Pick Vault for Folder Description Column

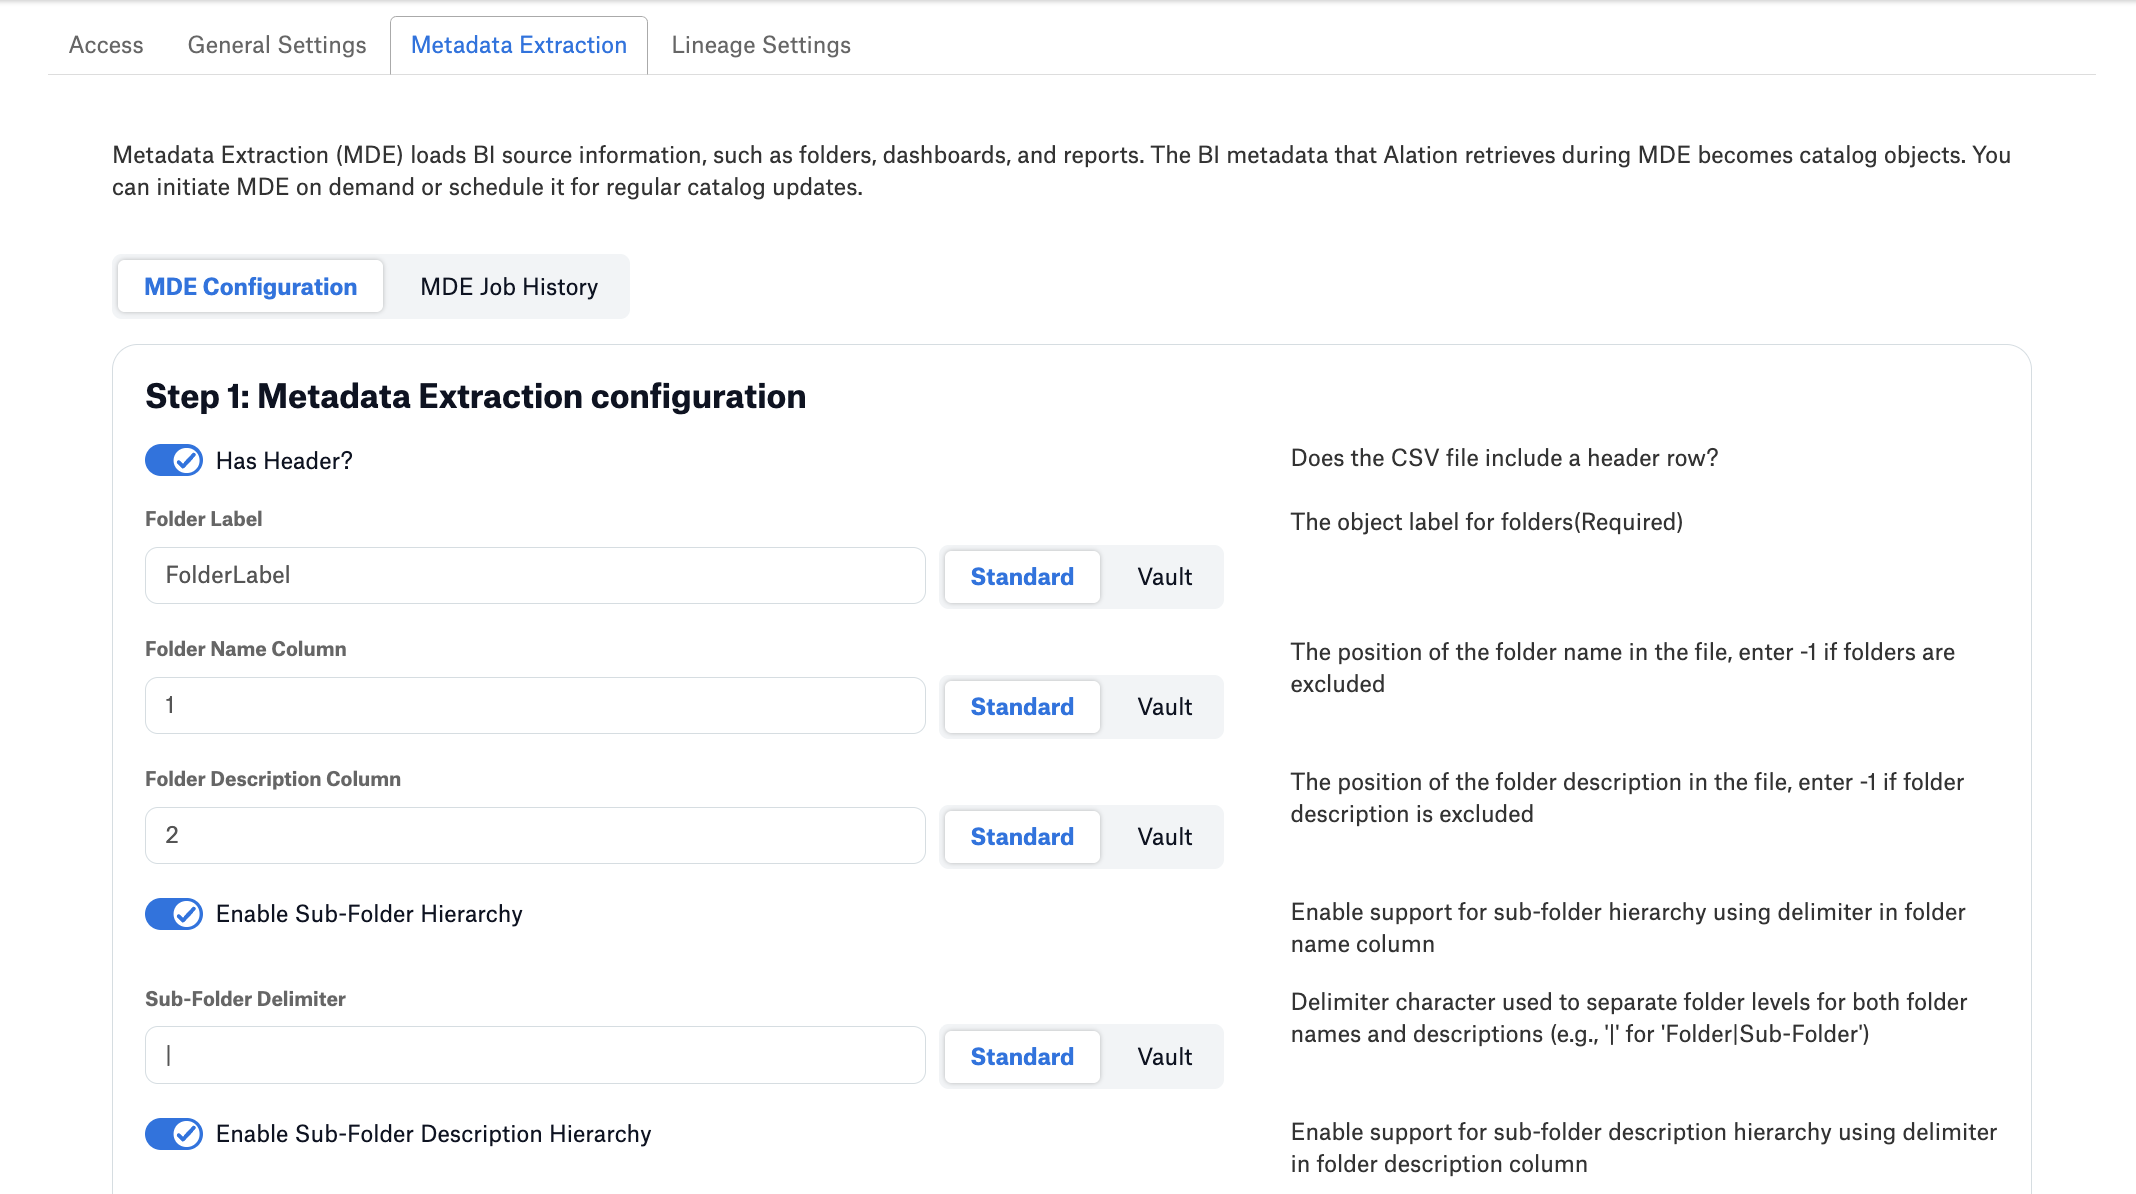click(1164, 837)
